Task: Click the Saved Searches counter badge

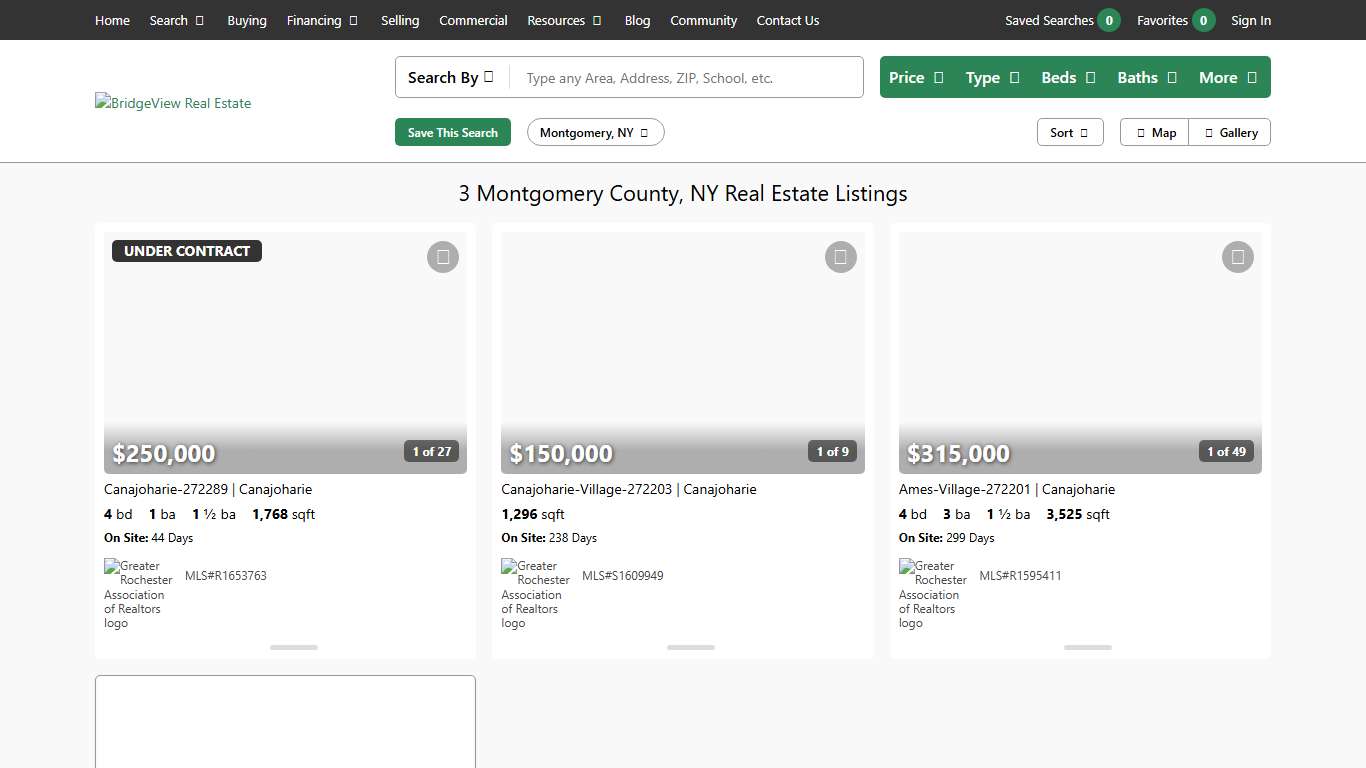Action: [1107, 19]
